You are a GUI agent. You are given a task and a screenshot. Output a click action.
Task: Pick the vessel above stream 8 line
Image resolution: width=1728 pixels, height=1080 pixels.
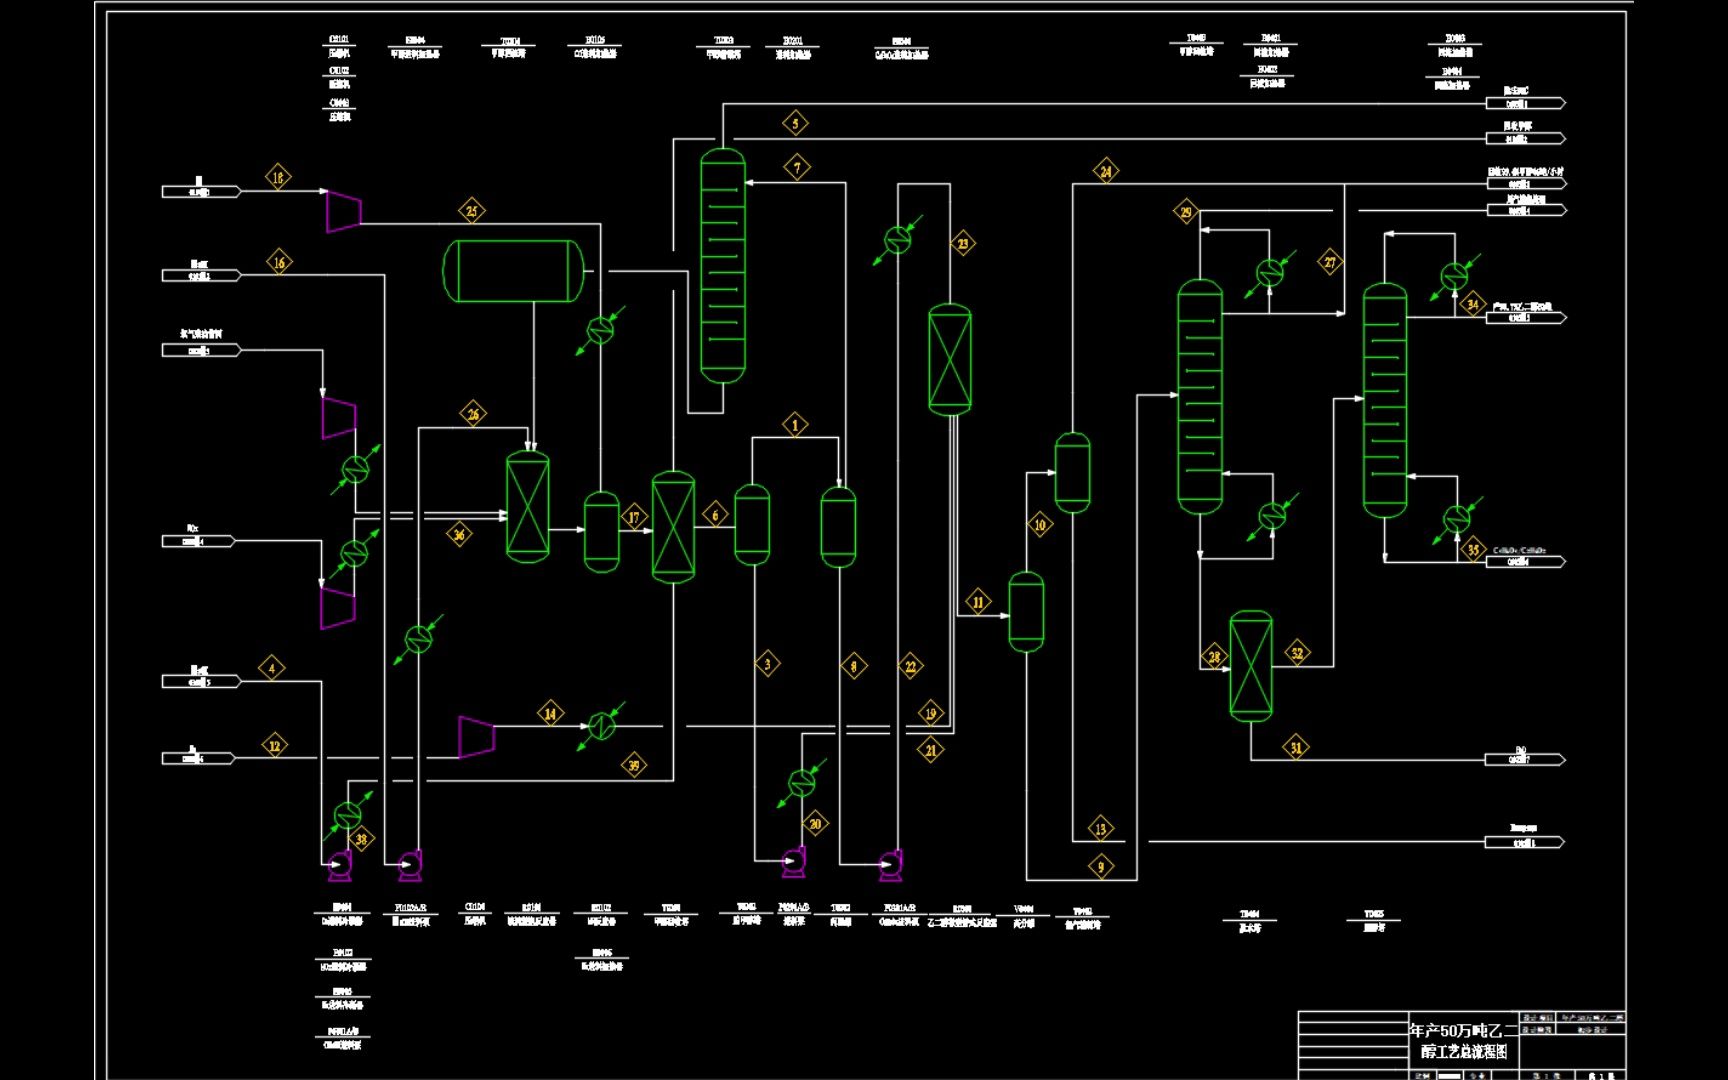point(838,527)
